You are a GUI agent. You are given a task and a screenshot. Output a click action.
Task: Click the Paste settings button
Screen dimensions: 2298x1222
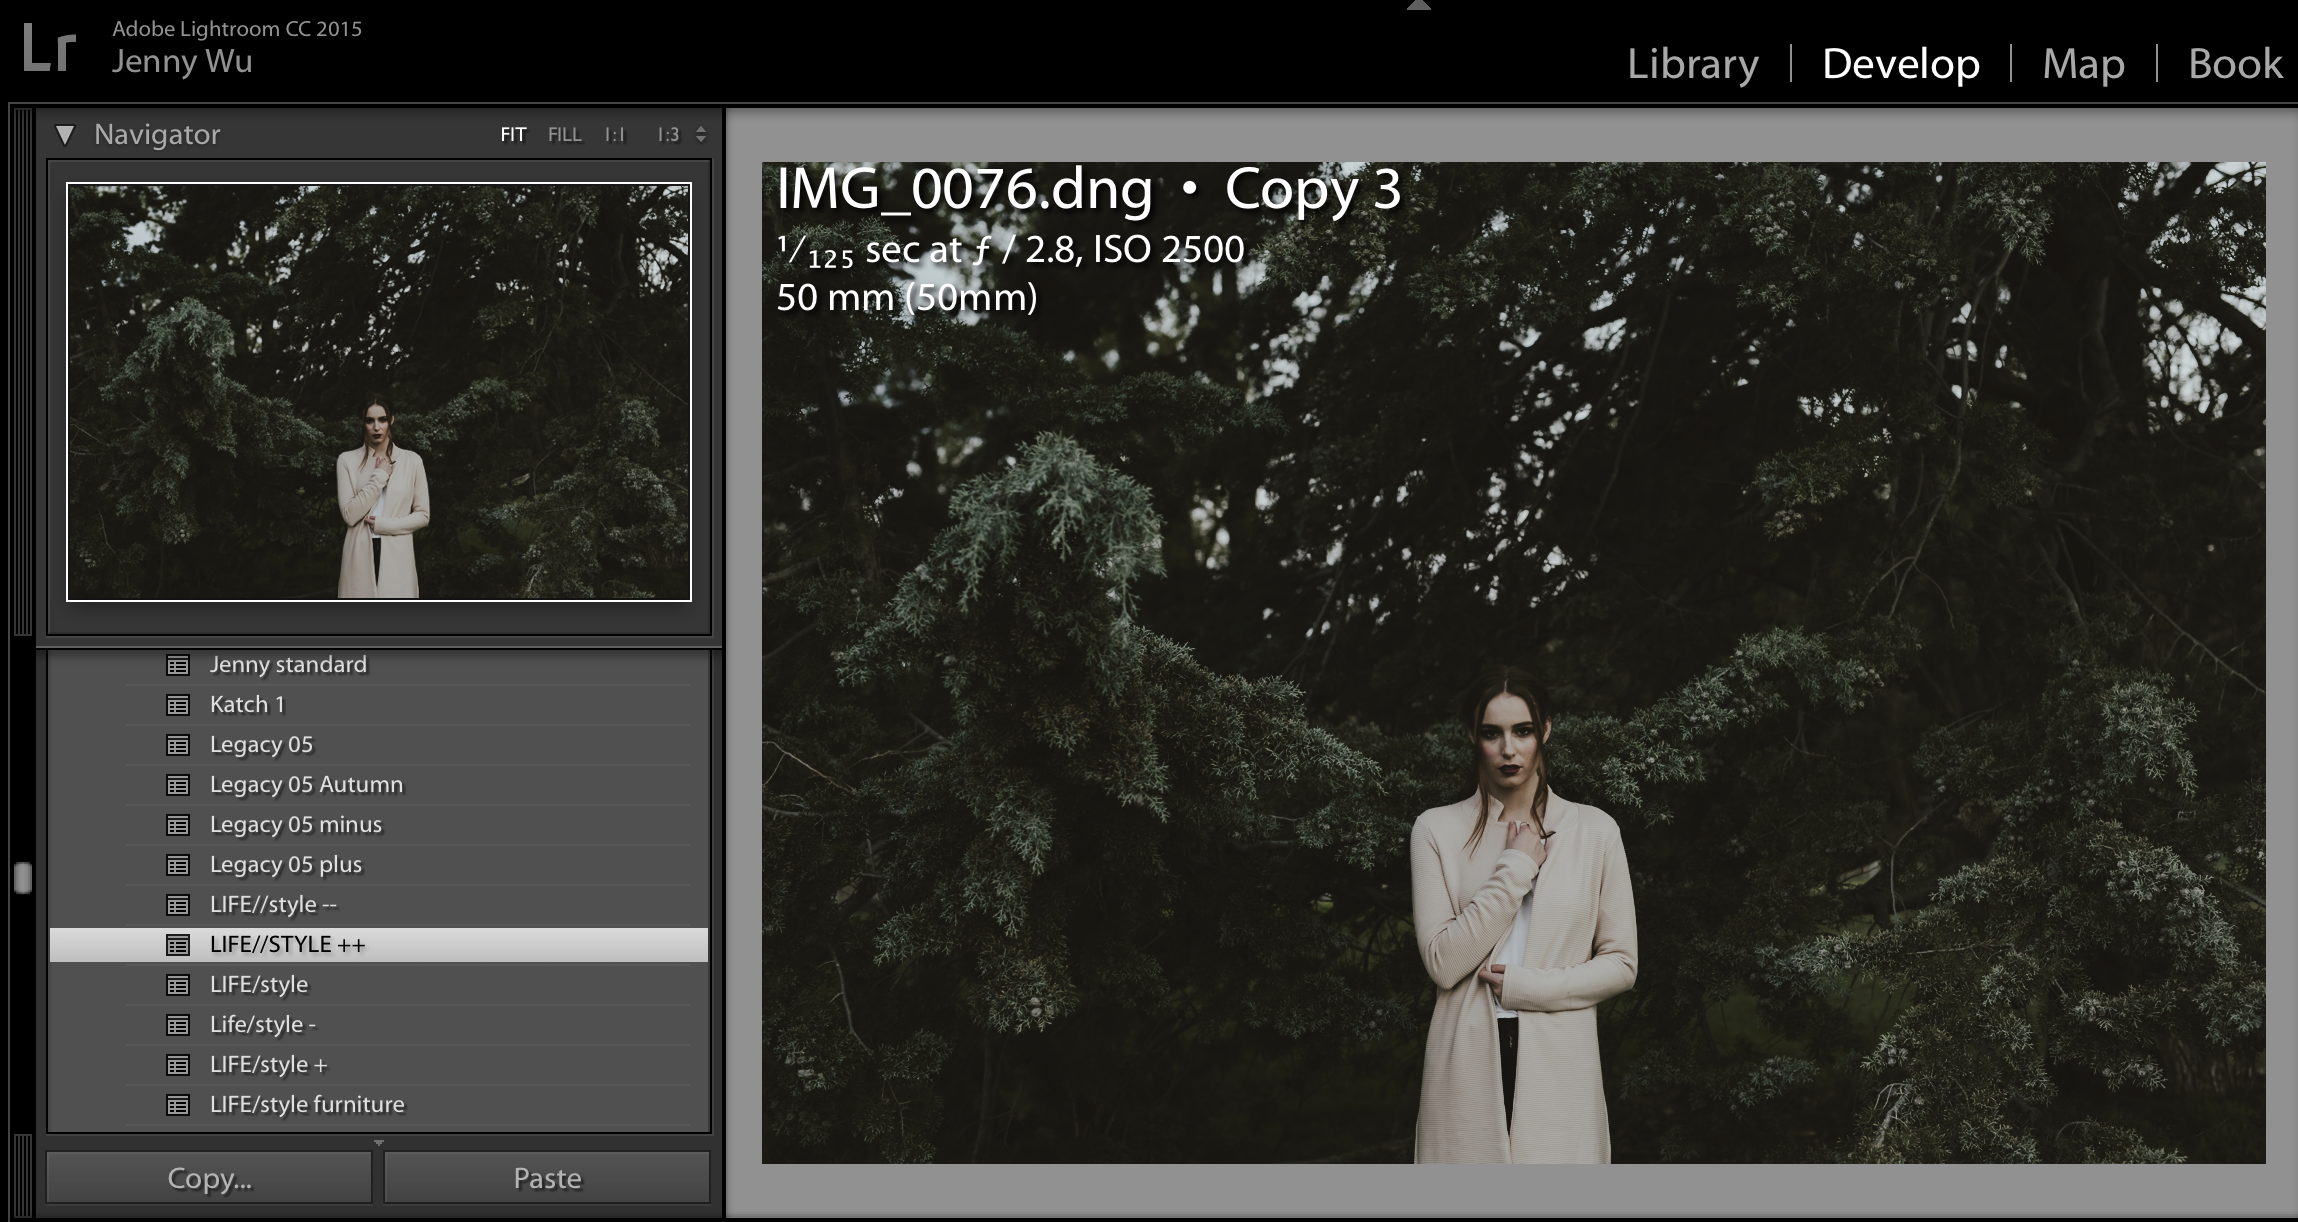547,1178
